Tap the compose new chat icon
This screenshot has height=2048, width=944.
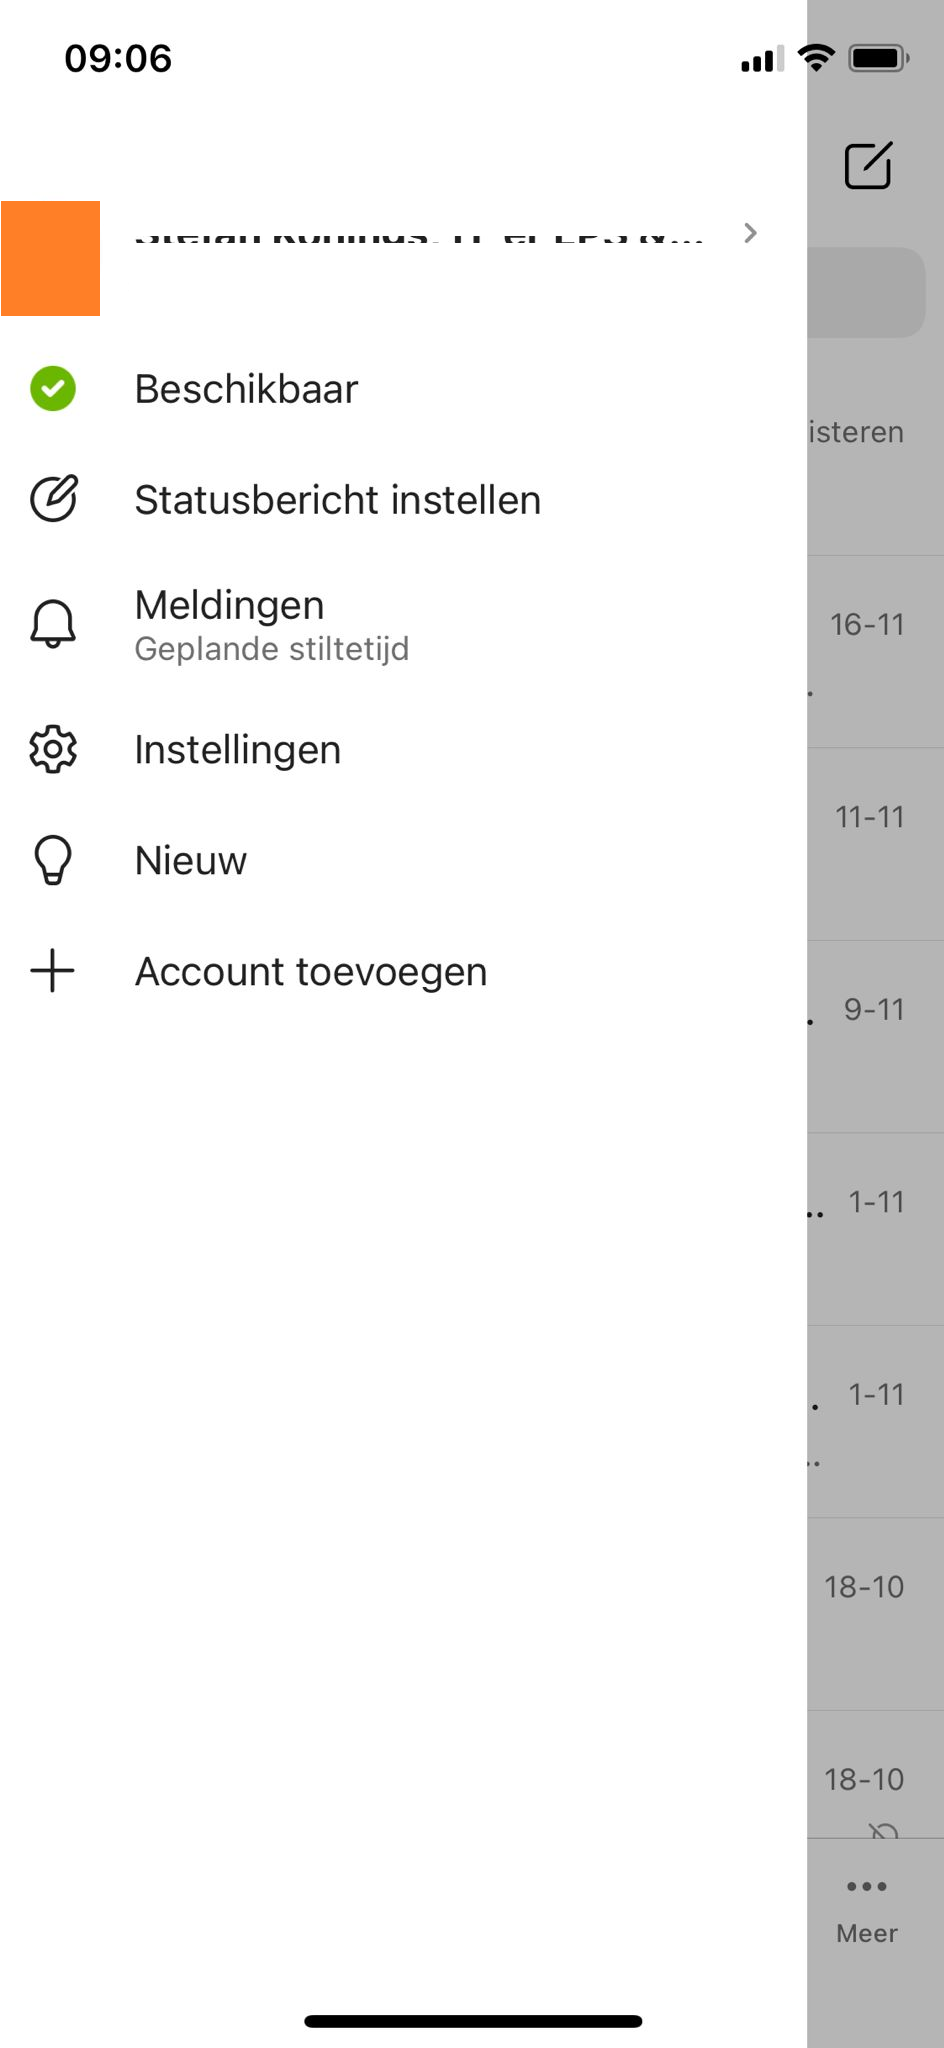[867, 166]
